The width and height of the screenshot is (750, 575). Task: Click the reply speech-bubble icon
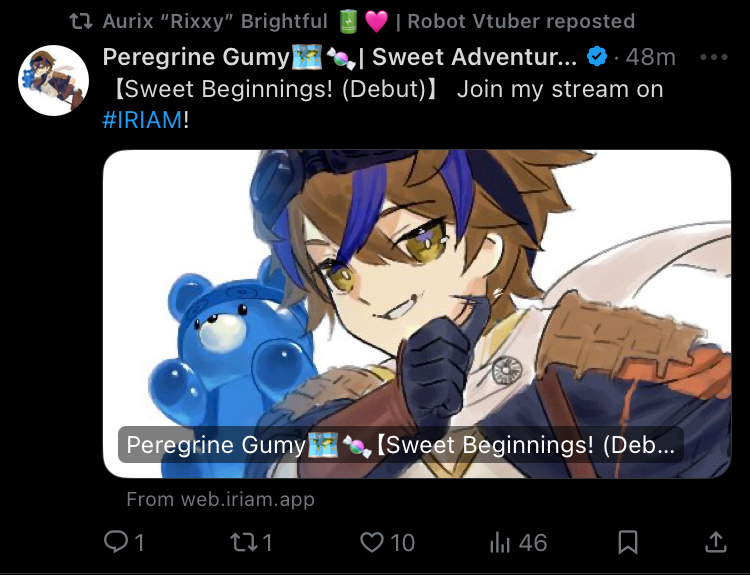(x=115, y=542)
